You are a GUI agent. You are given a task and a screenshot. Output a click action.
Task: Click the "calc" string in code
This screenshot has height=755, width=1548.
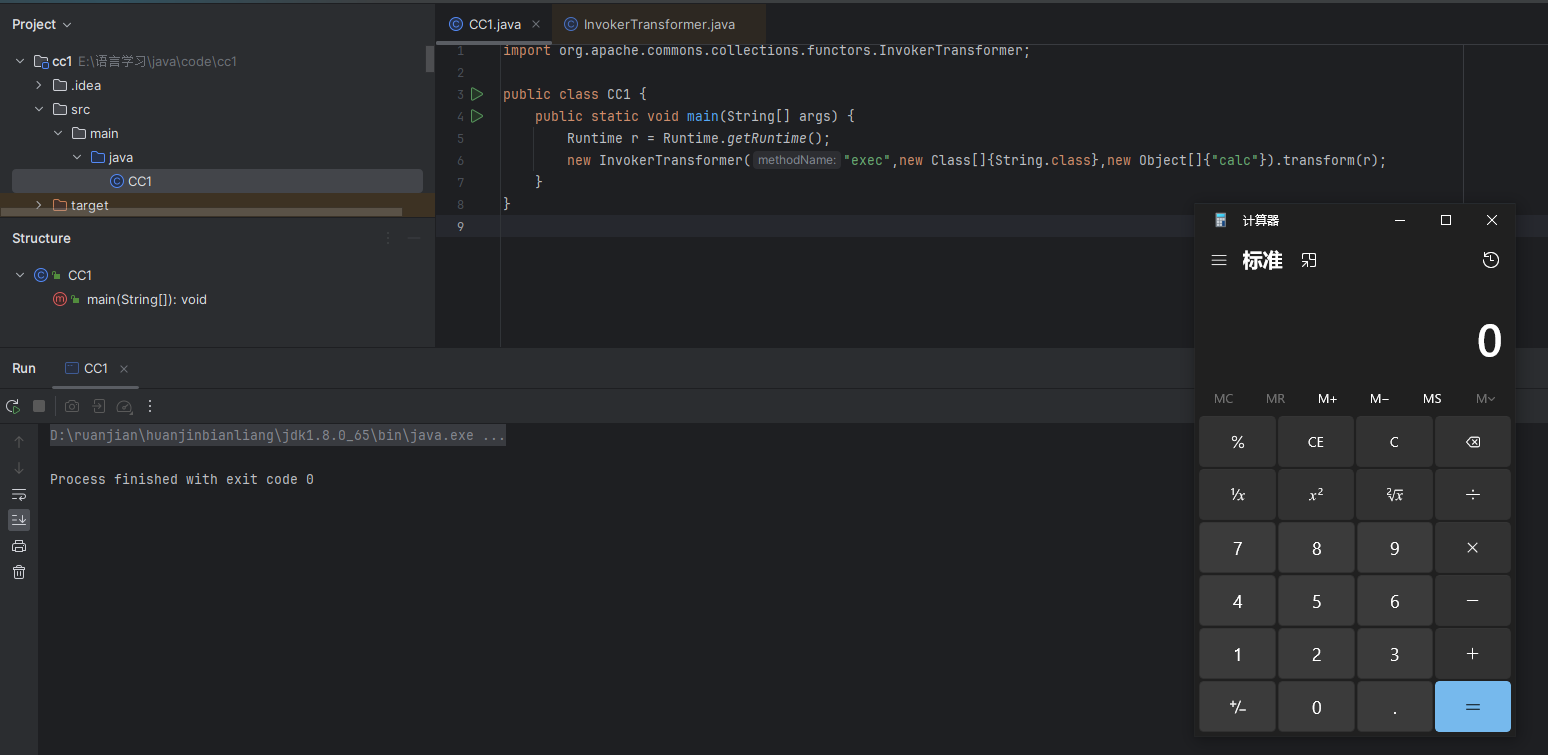click(x=1235, y=160)
